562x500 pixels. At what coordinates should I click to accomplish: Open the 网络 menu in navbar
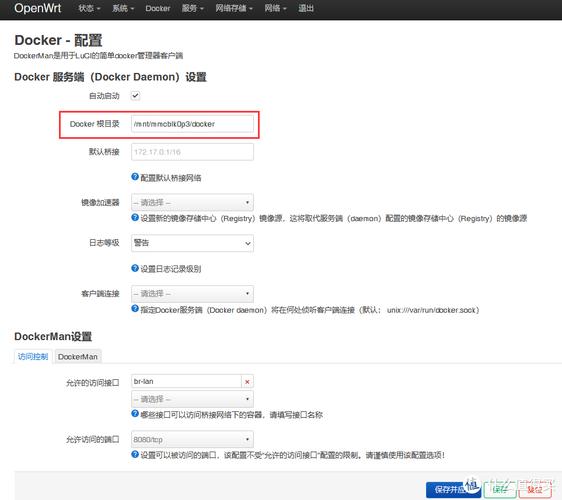(275, 8)
